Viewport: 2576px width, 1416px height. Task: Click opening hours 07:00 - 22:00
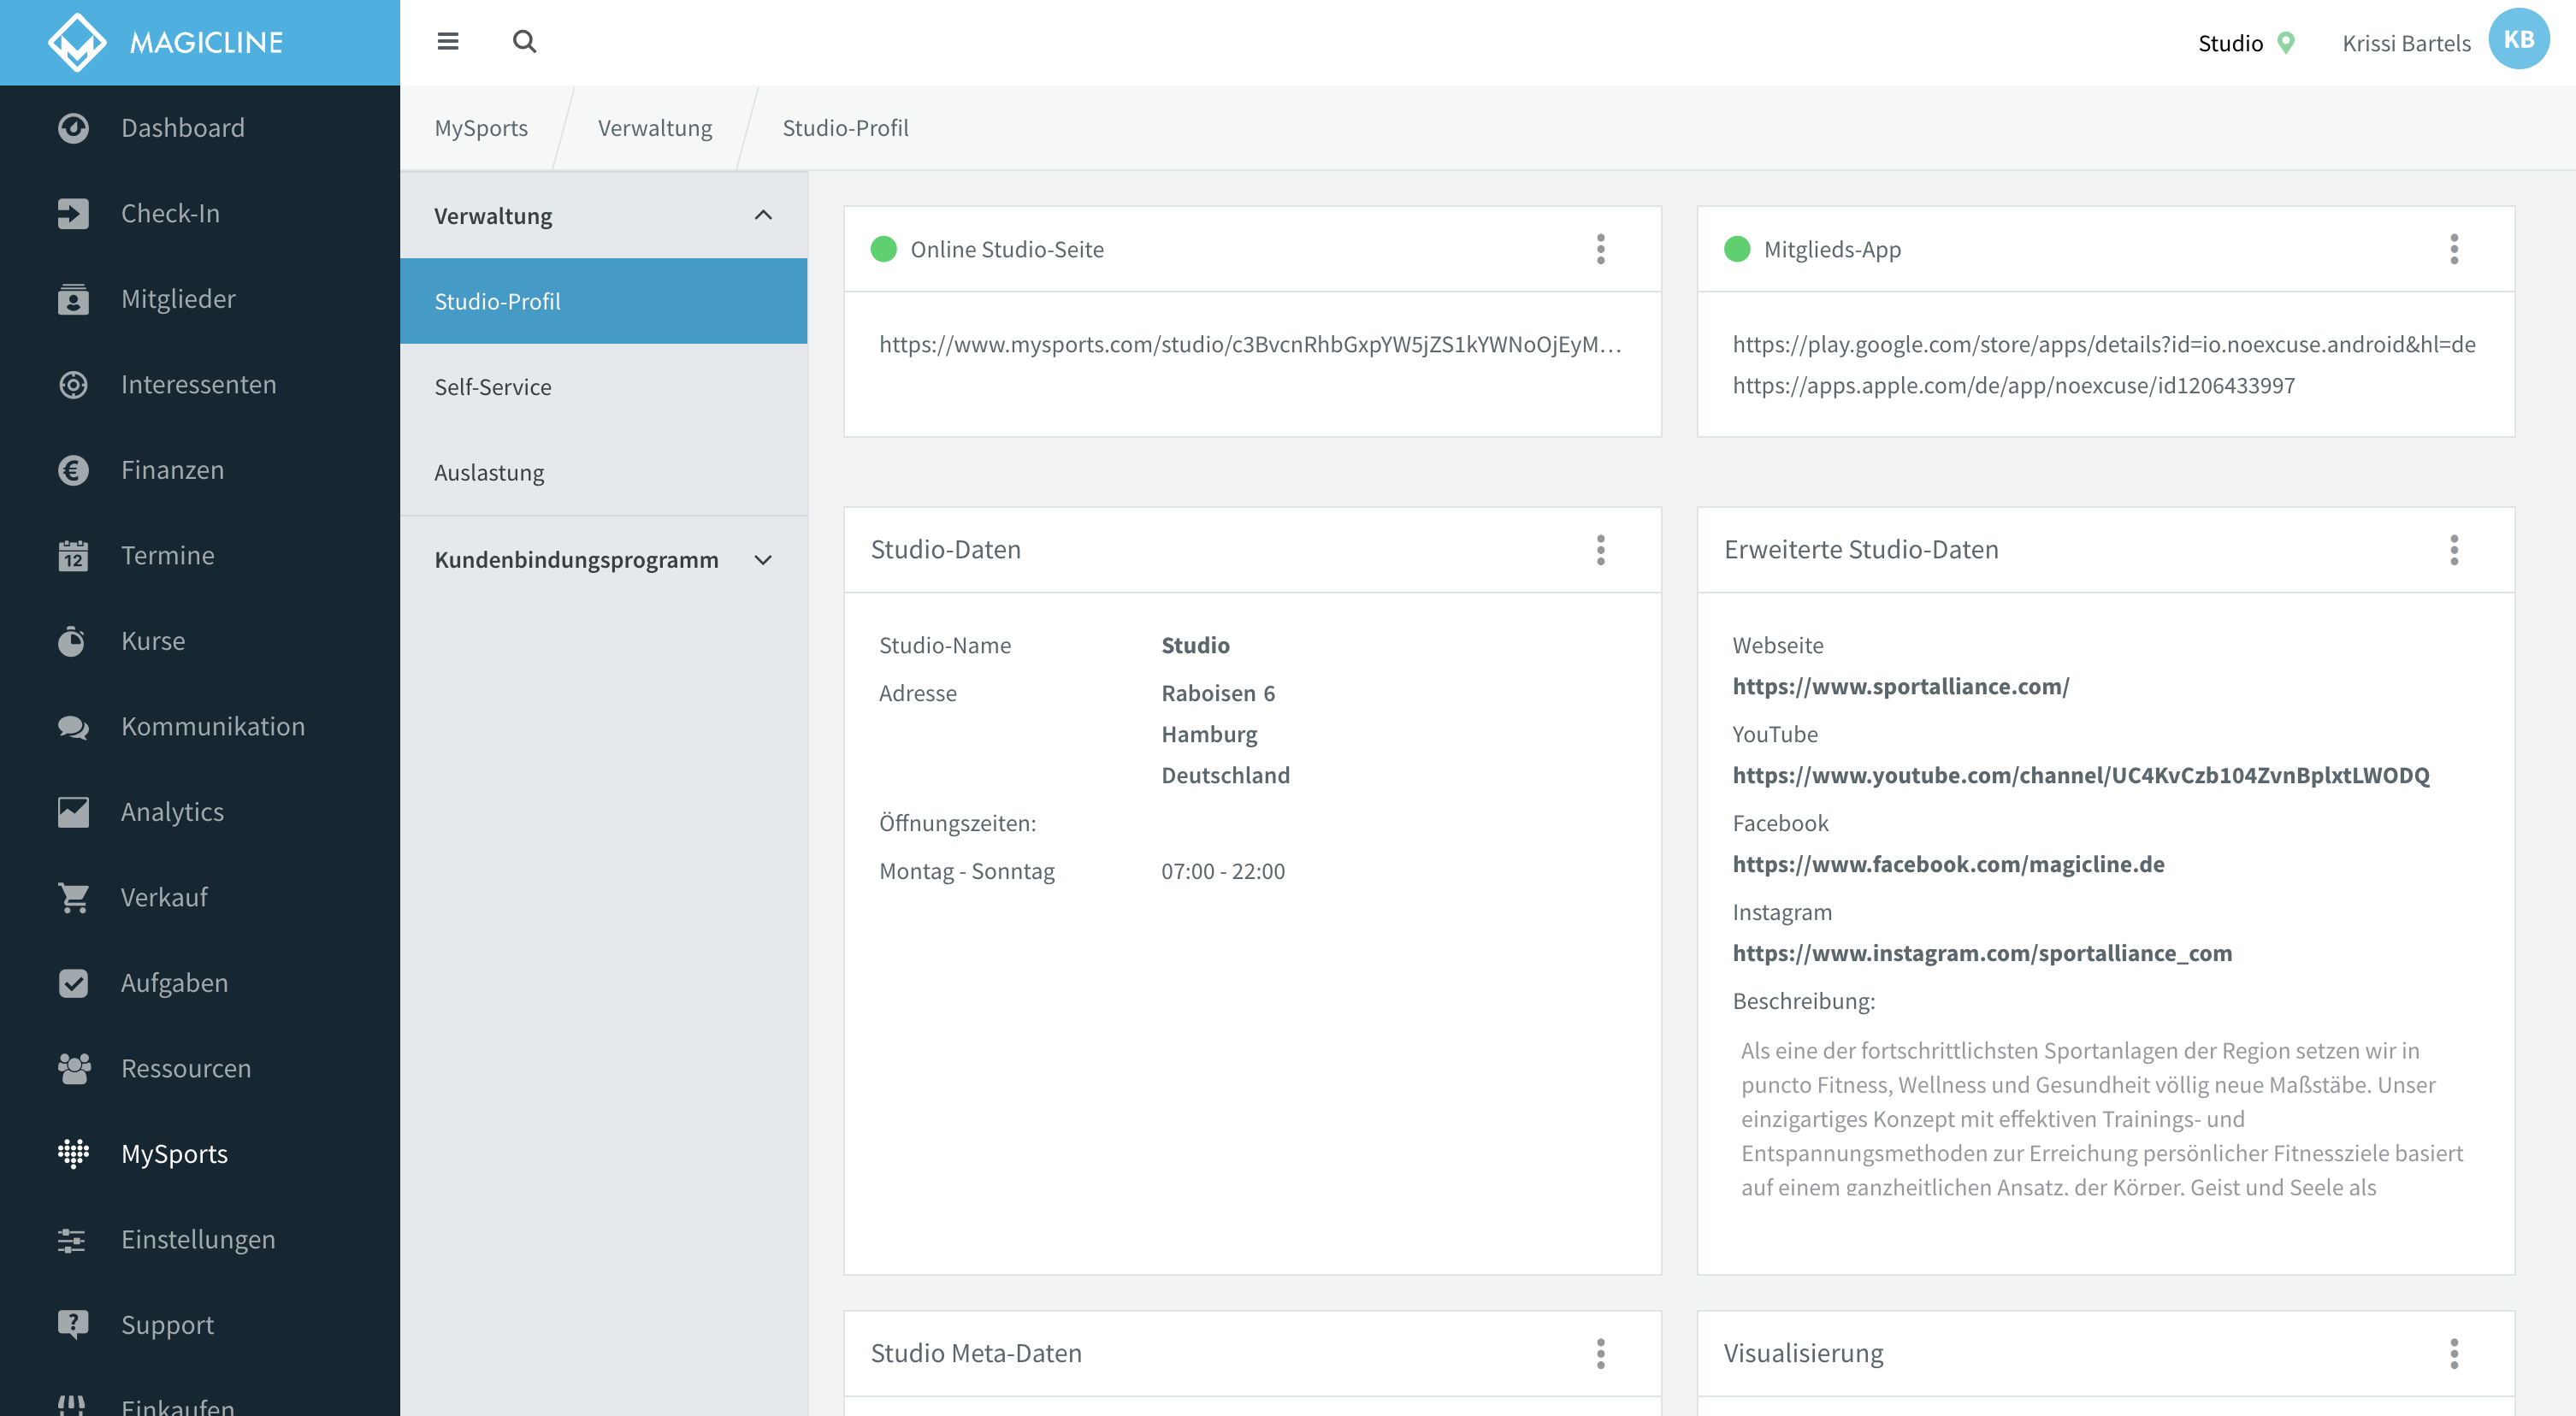(1223, 871)
